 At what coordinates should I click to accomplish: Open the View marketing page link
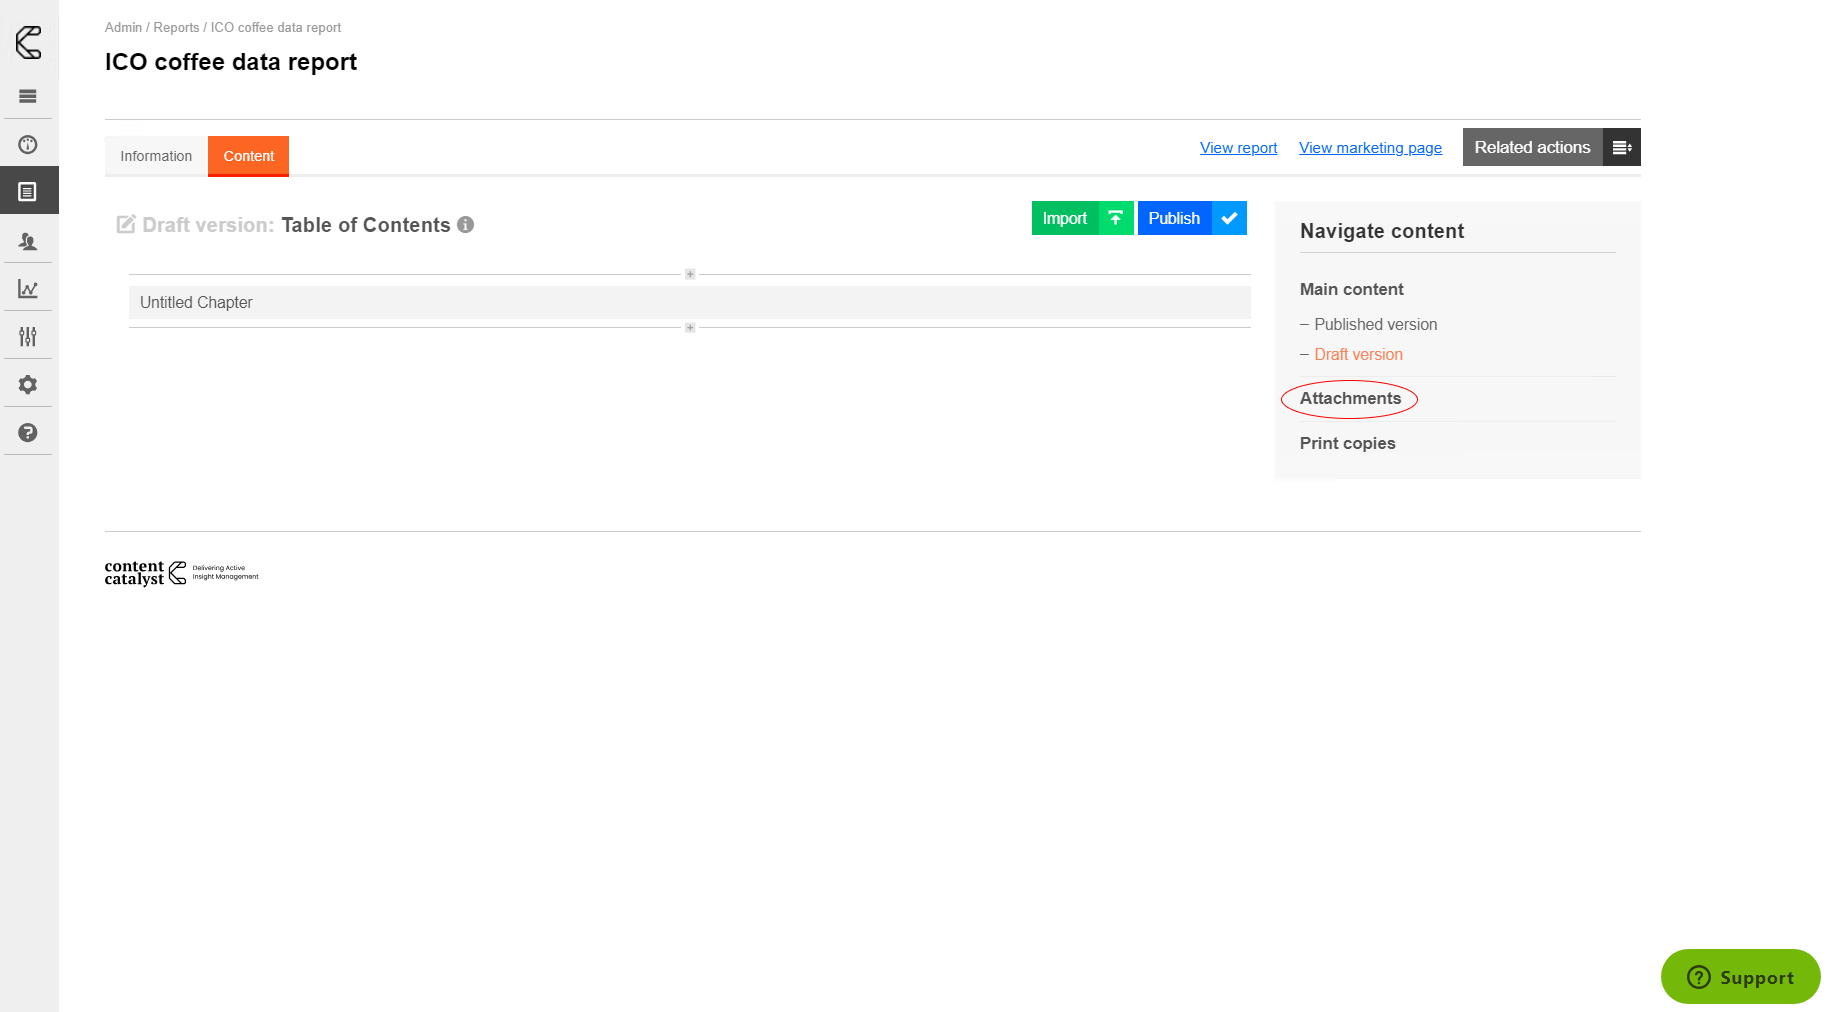(x=1370, y=147)
